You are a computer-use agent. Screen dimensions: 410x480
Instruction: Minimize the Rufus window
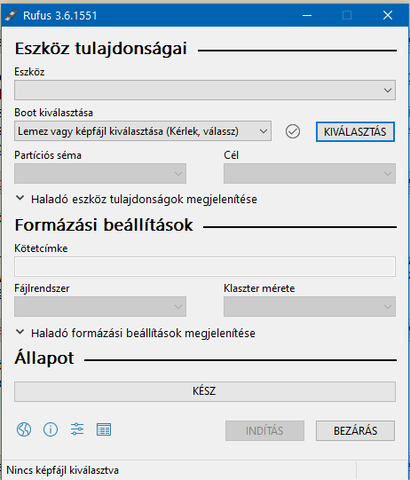pyautogui.click(x=307, y=15)
